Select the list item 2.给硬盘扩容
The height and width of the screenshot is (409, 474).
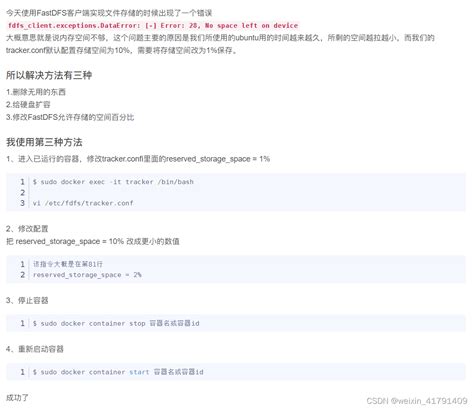pyautogui.click(x=28, y=105)
